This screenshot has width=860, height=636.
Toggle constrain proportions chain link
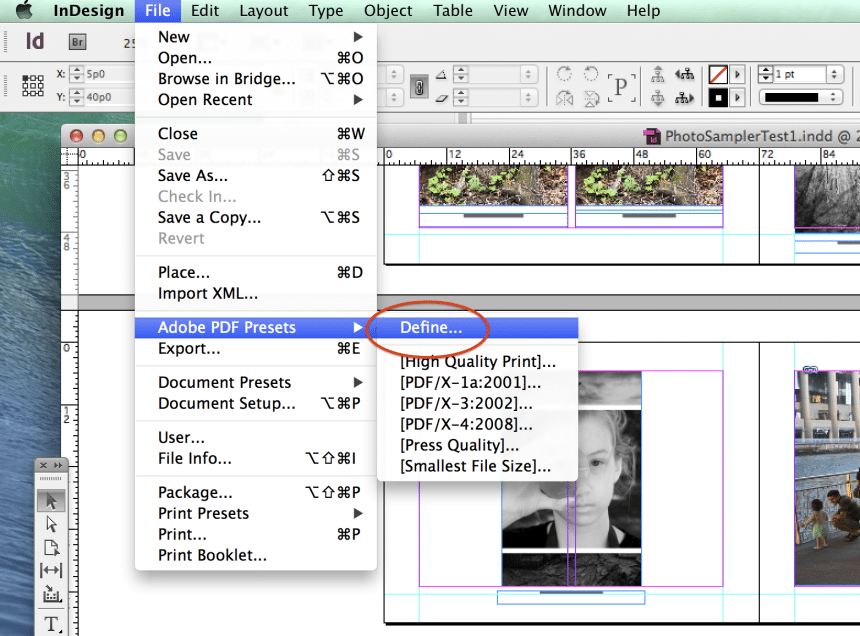419,87
